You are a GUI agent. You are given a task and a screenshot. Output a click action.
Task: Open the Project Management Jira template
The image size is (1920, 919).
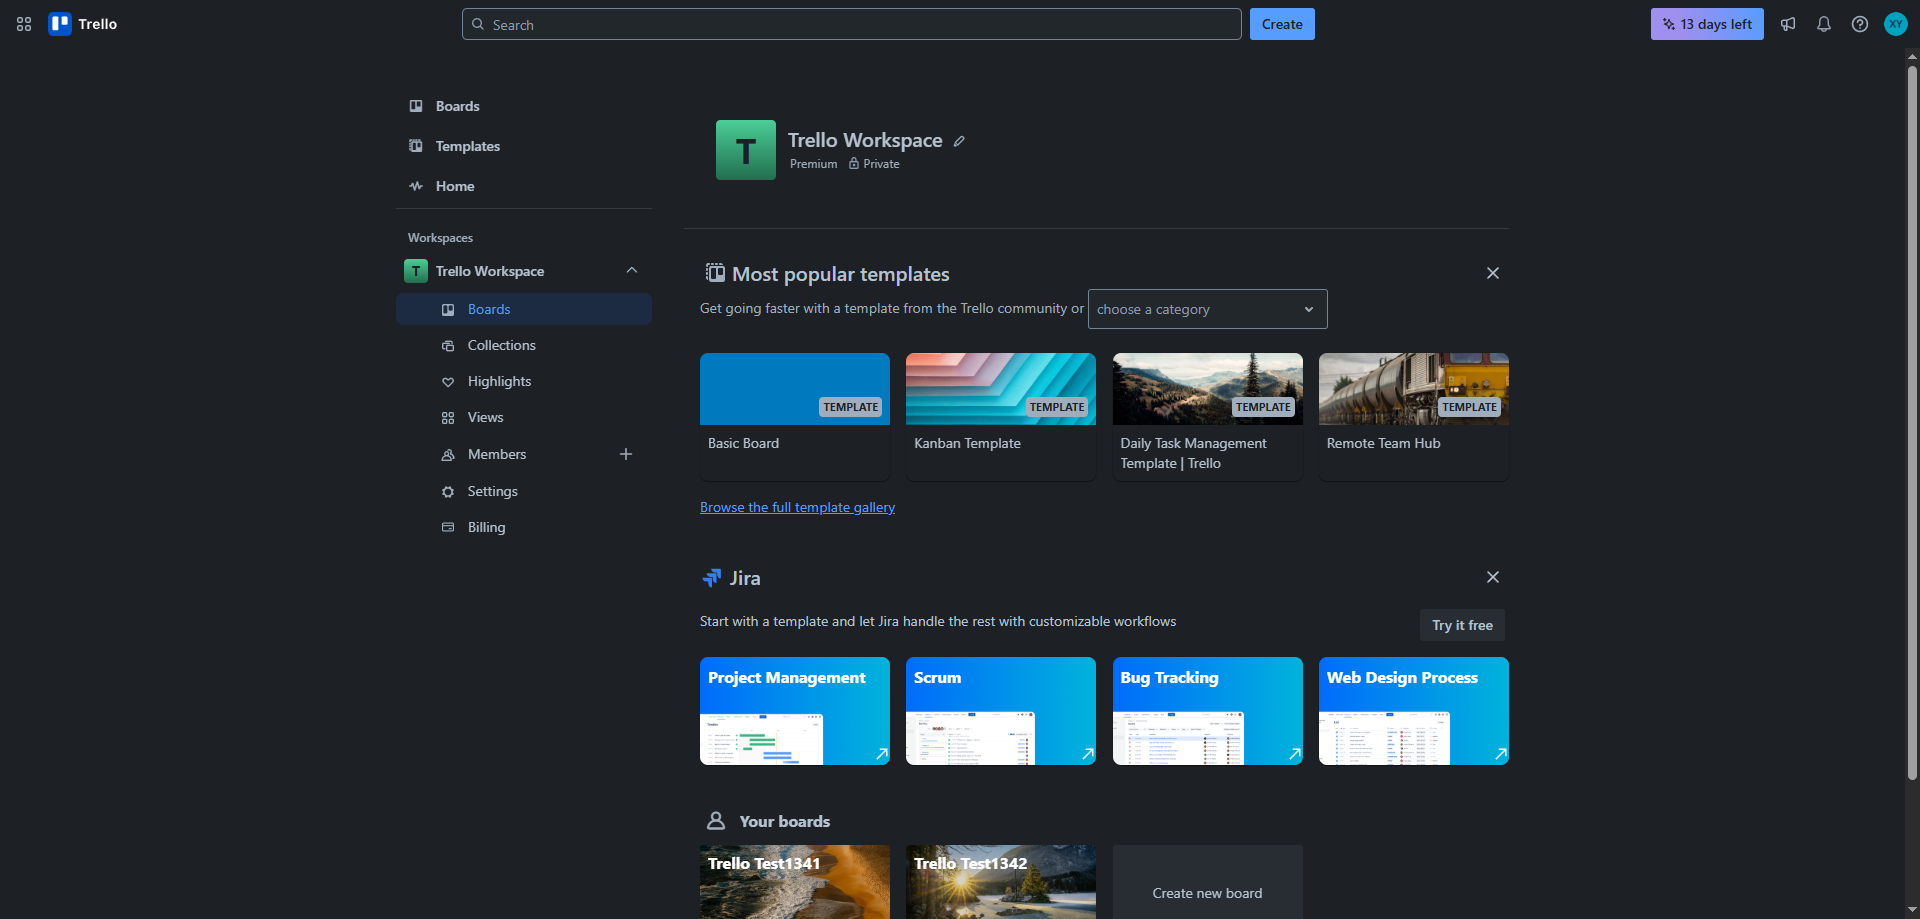[795, 711]
